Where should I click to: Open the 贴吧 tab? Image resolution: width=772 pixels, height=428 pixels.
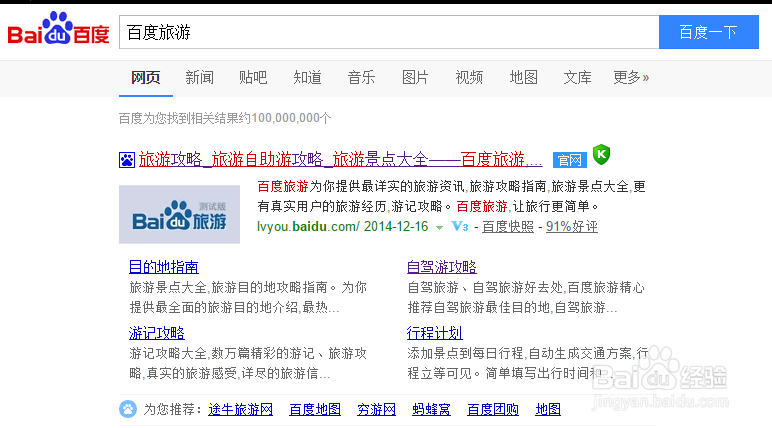coord(253,77)
